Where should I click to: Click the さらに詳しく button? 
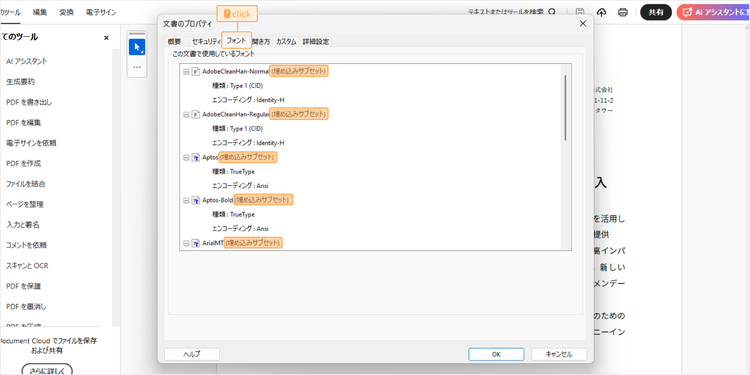click(x=47, y=370)
